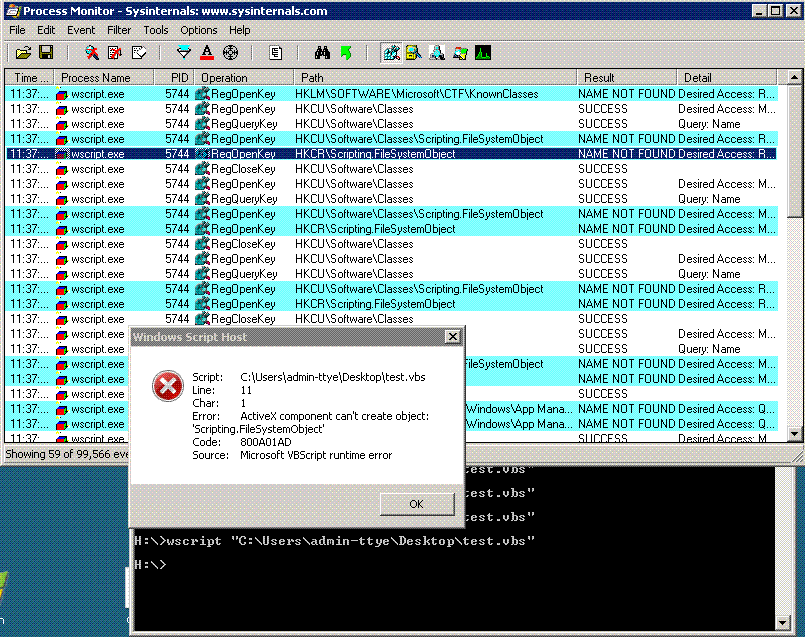This screenshot has height=637, width=805.
Task: Click the Process Monitor title bar icon
Action: [x=13, y=10]
